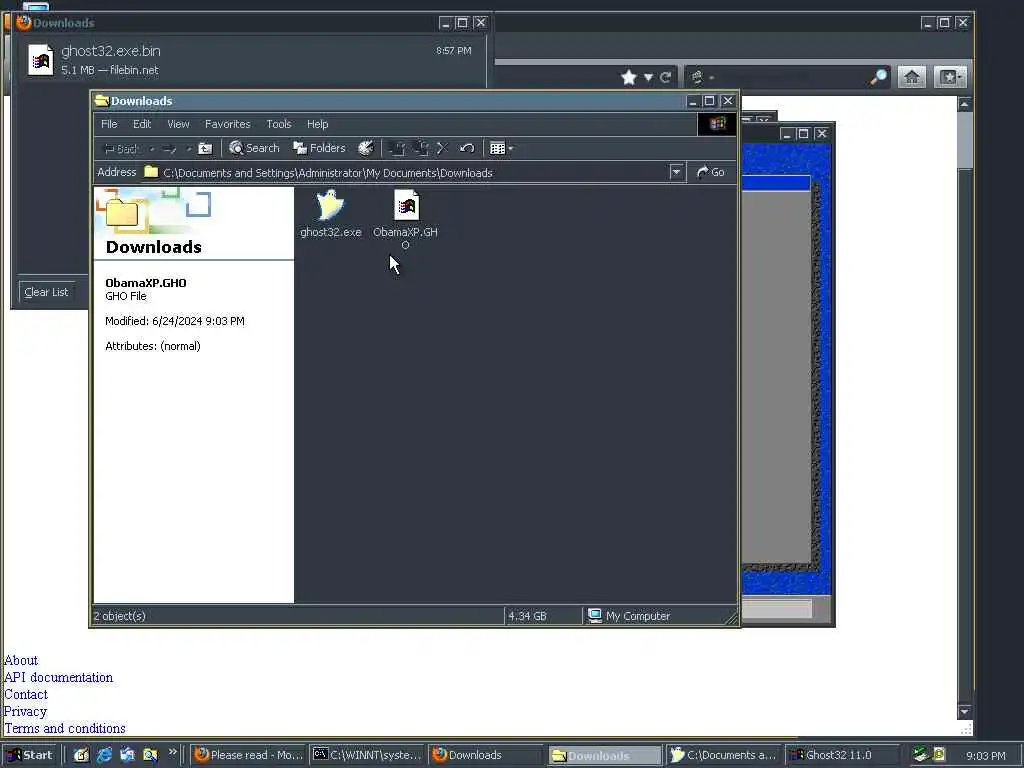
Task: Open Firefox Home button
Action: click(x=912, y=78)
